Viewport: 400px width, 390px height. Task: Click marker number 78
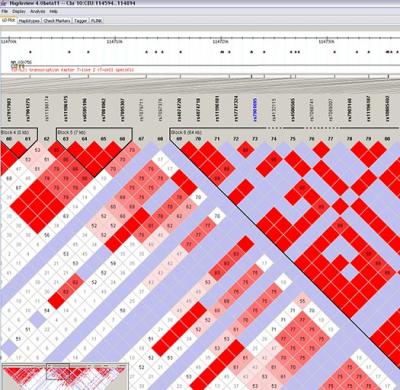point(349,139)
